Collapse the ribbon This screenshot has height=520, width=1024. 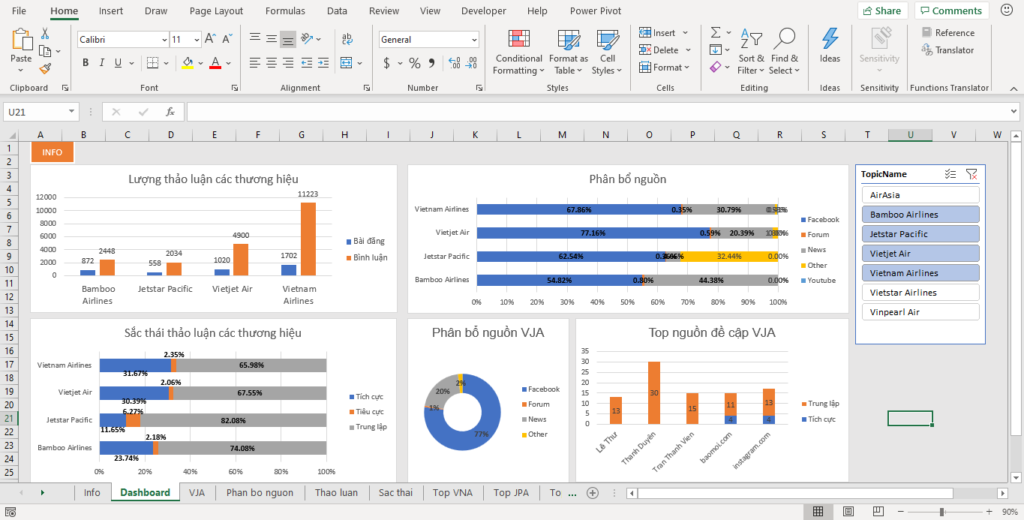click(1014, 89)
